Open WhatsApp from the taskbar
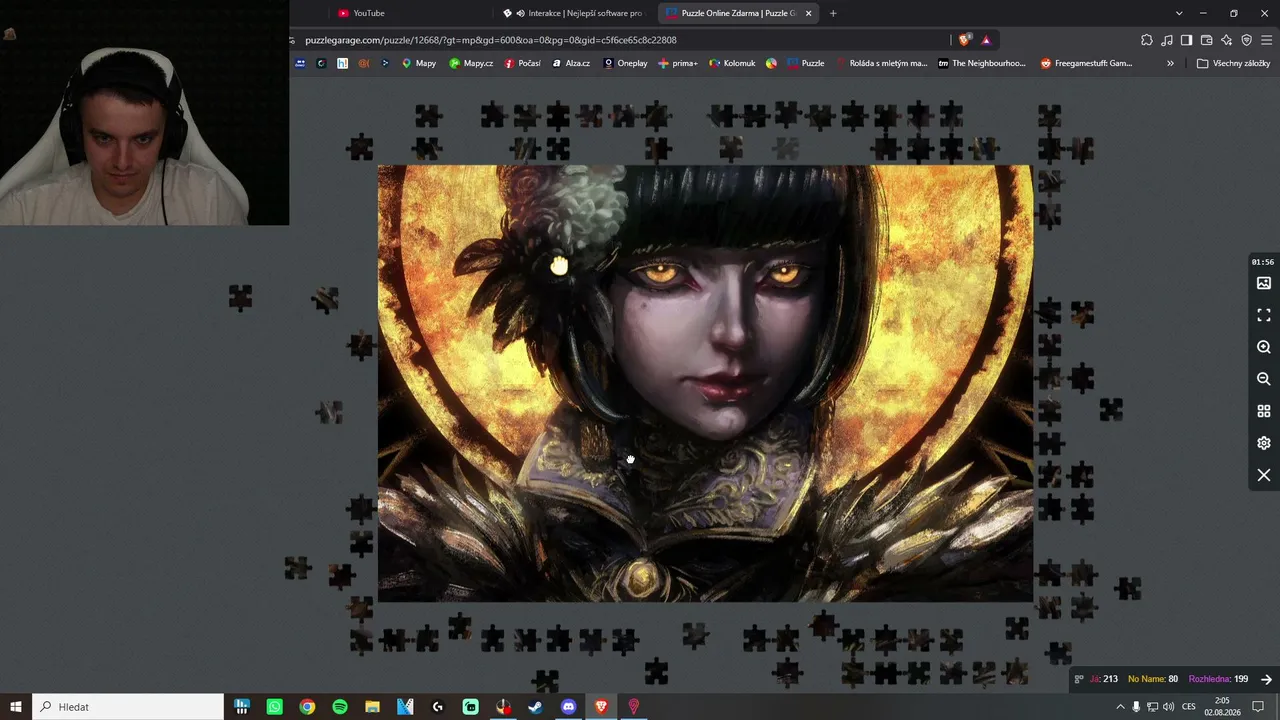This screenshot has width=1280, height=720. 275,707
